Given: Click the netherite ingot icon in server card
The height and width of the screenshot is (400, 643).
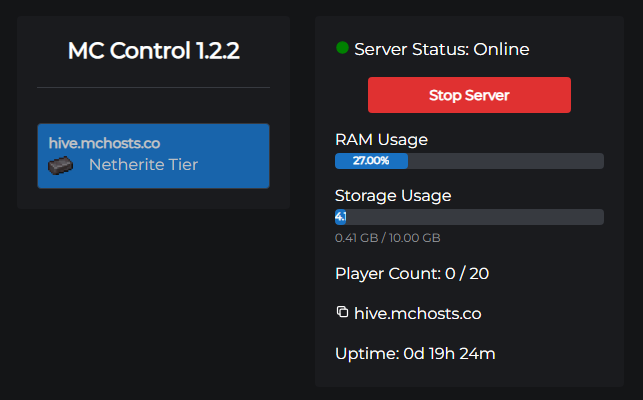Looking at the screenshot, I should click(x=61, y=165).
